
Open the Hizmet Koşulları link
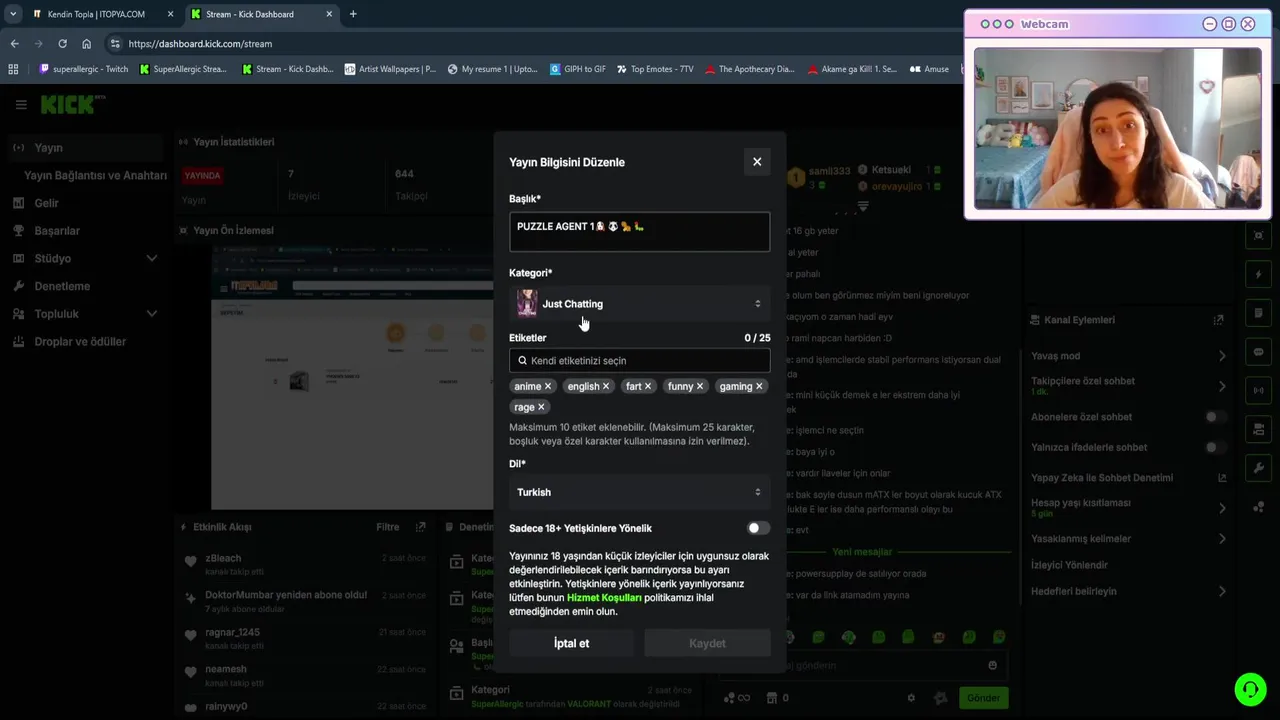click(x=604, y=598)
